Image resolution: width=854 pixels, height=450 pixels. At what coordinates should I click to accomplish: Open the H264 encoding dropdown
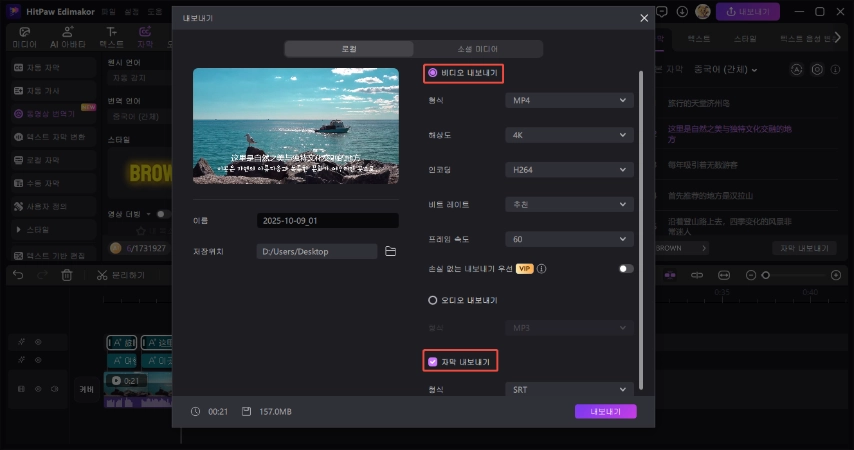pos(569,170)
